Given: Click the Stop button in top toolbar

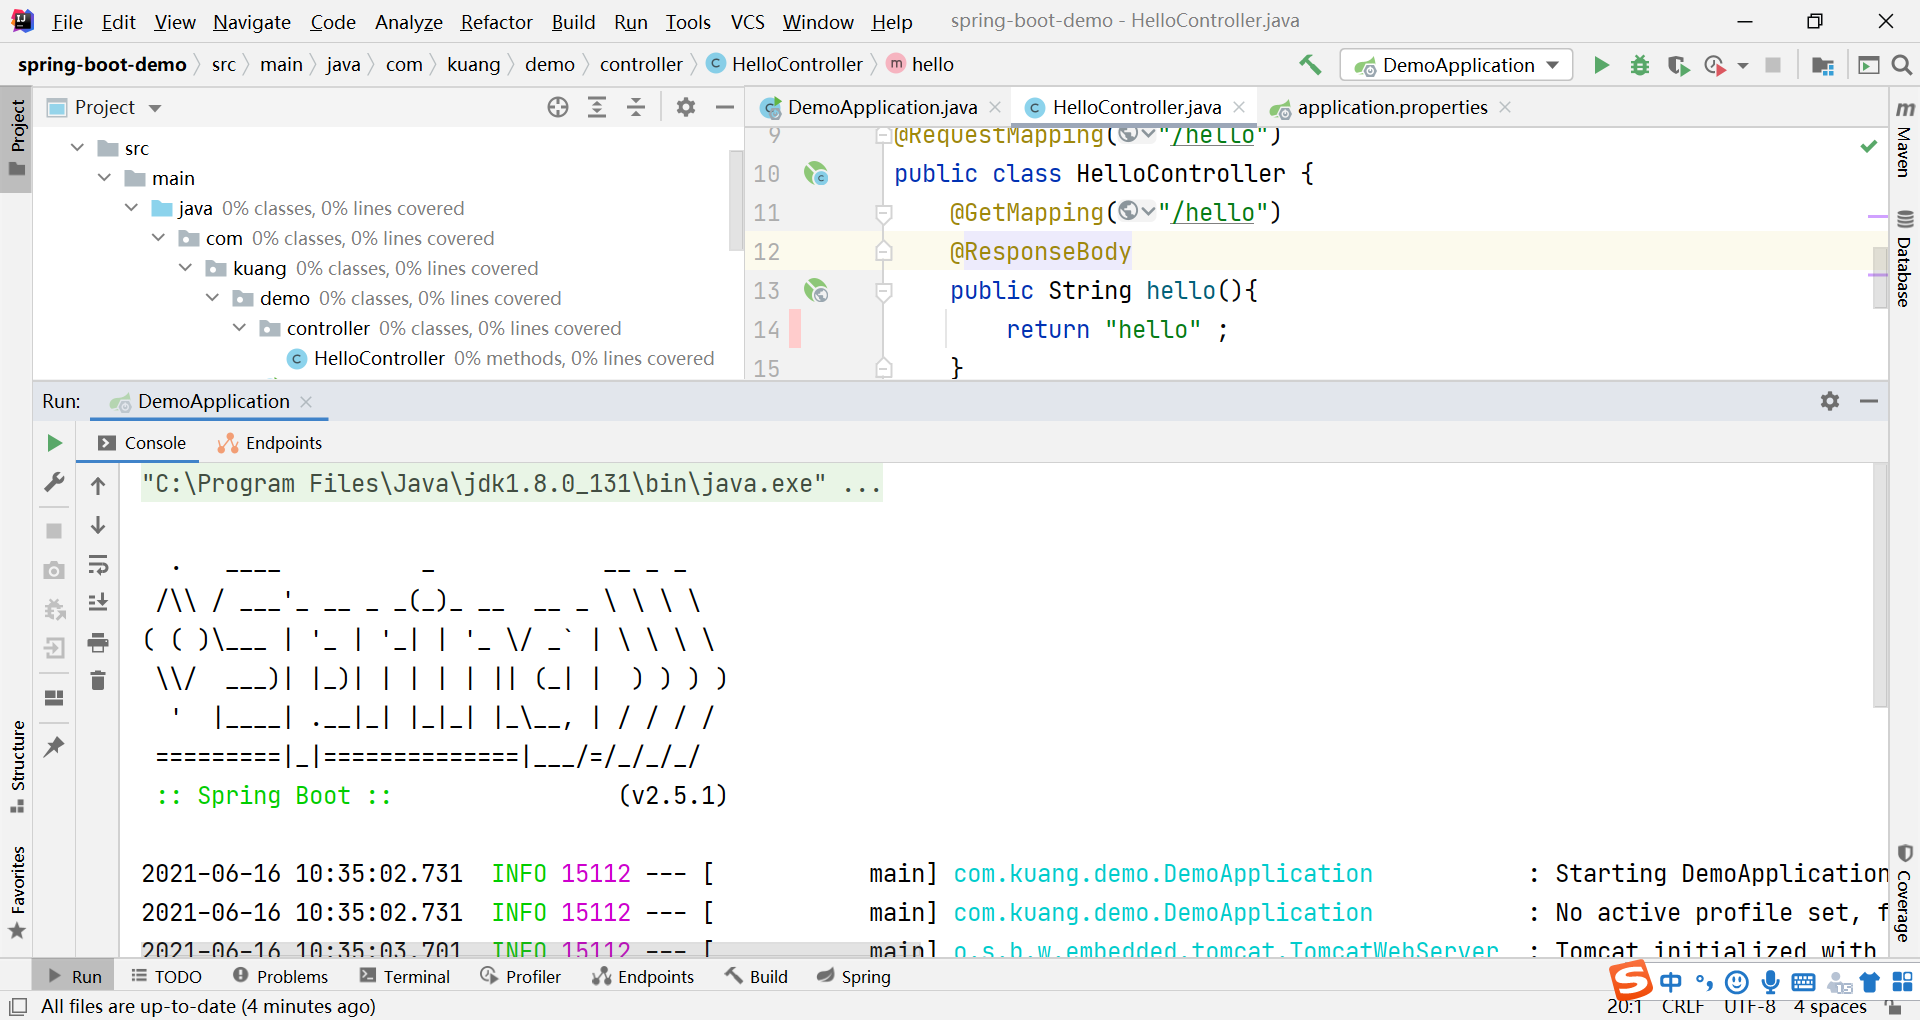Looking at the screenshot, I should point(1773,65).
